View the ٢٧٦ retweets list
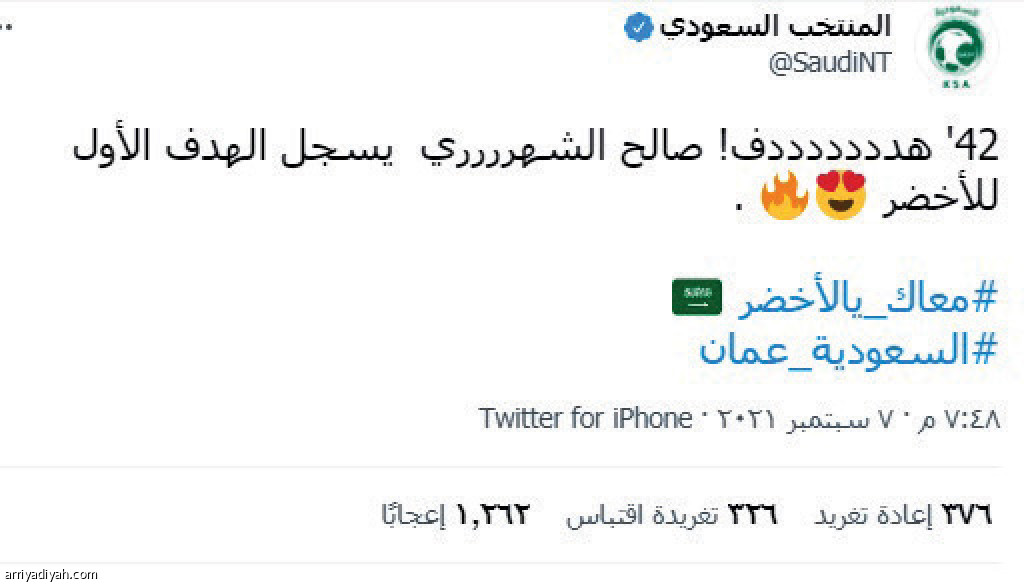Screen dimensions: 1024x584 pos(903,515)
